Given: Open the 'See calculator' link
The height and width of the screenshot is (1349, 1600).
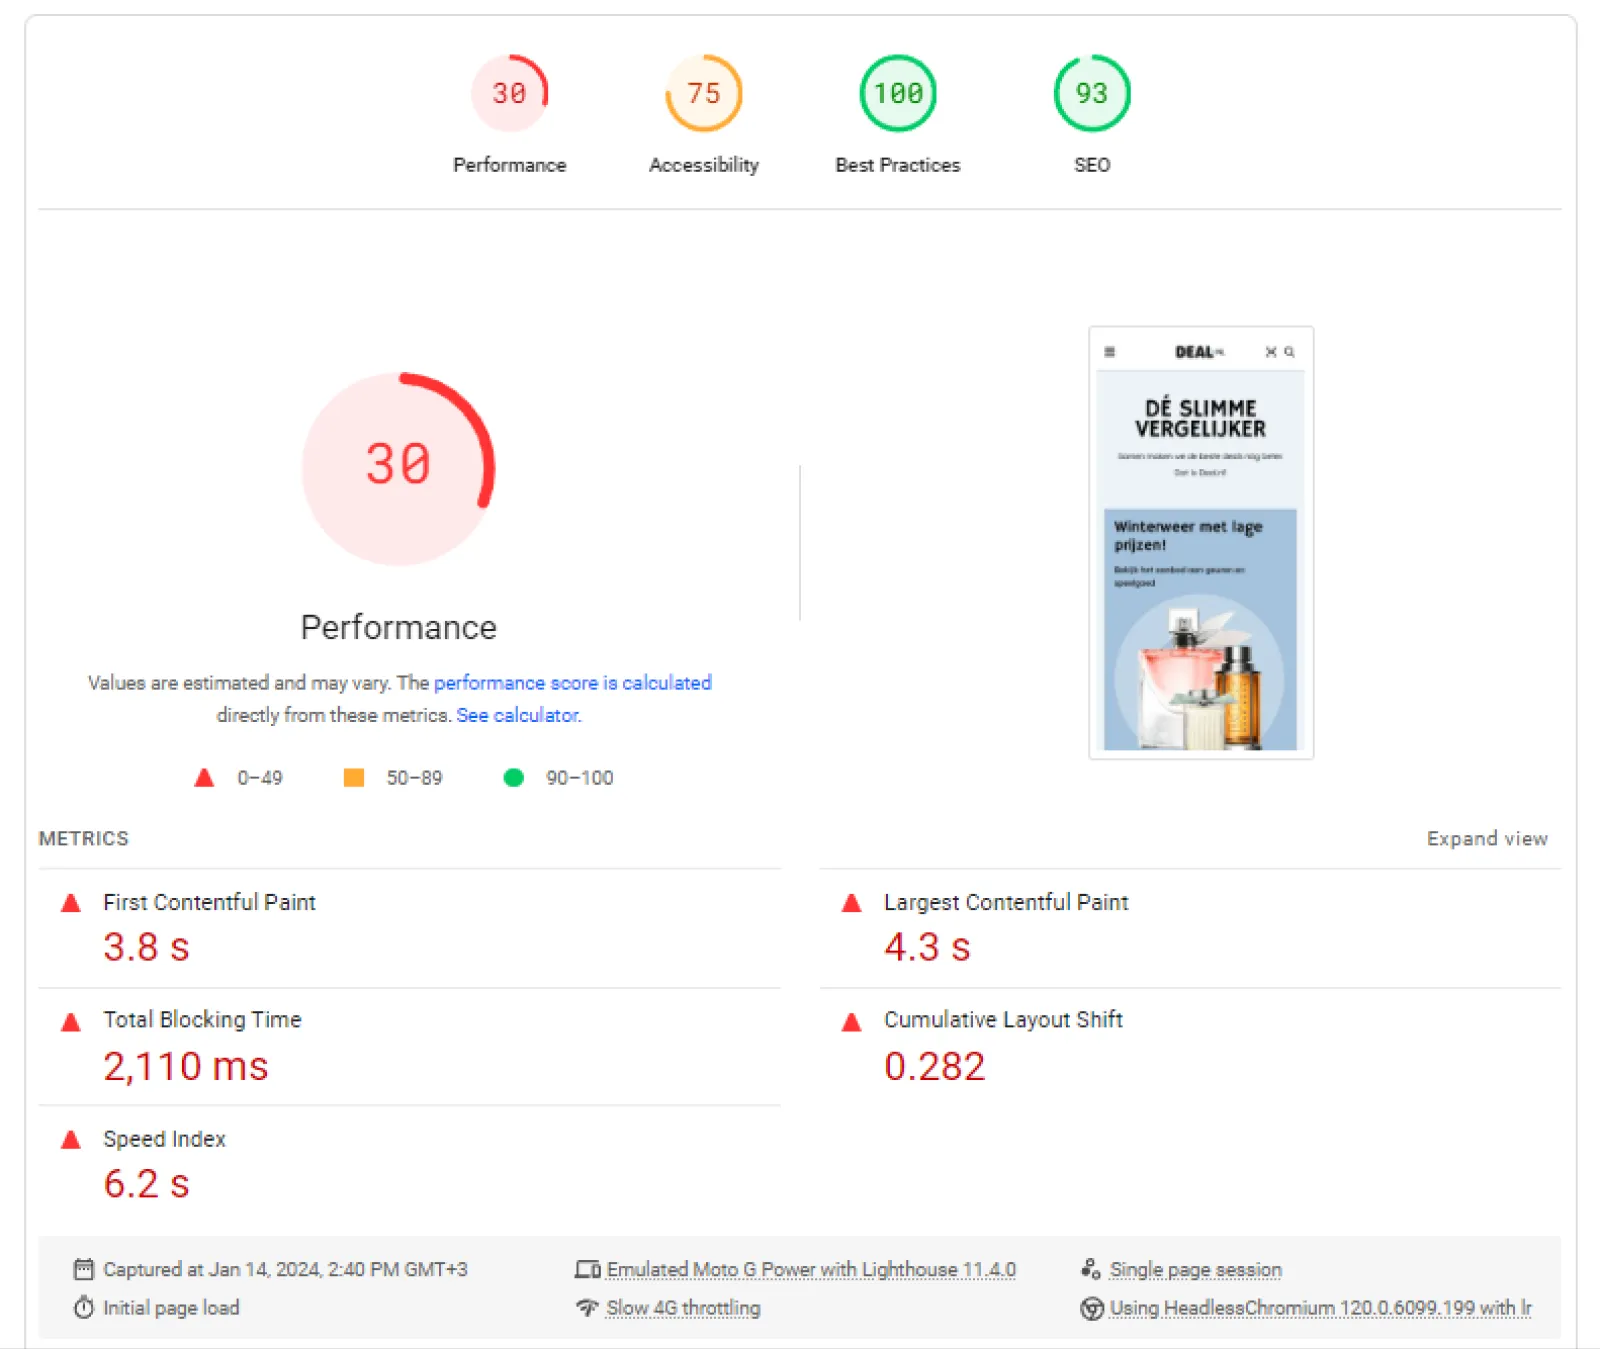Looking at the screenshot, I should pos(518,716).
